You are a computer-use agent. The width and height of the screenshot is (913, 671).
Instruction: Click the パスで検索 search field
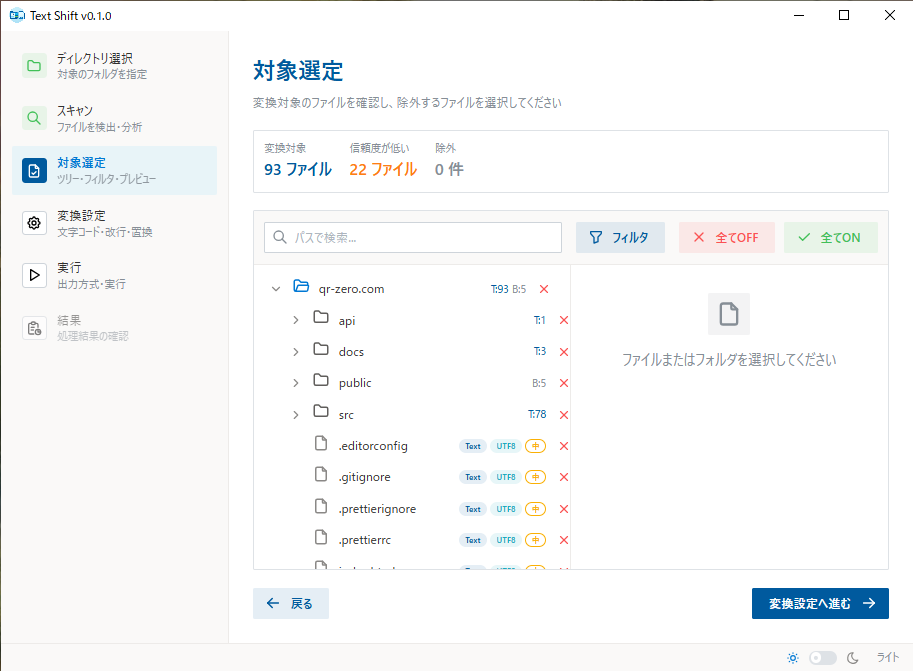tap(413, 237)
